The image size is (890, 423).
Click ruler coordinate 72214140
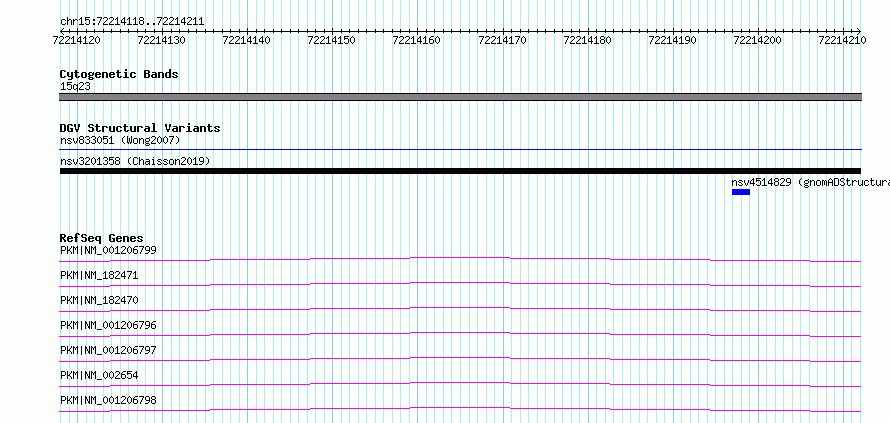247,40
